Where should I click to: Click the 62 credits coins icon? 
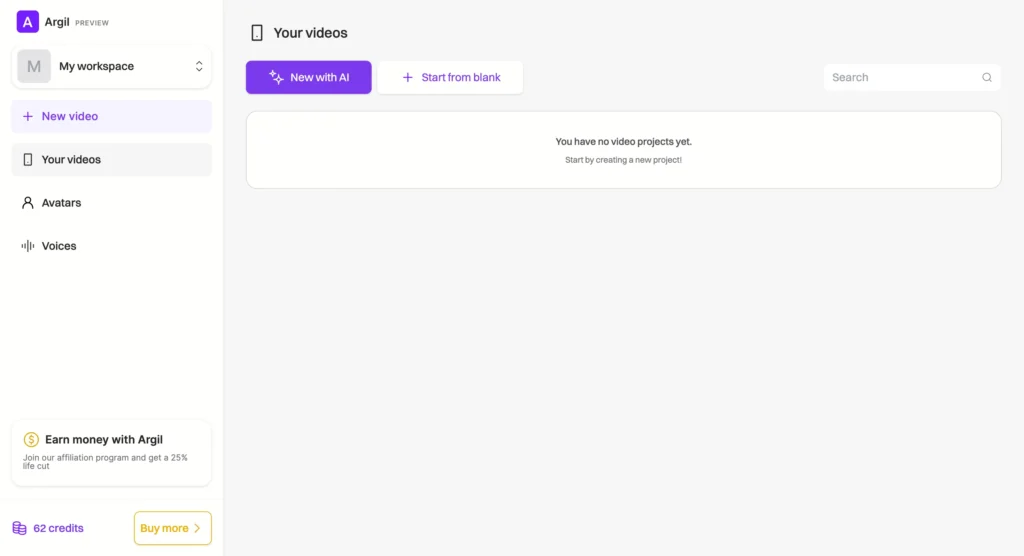[20, 528]
